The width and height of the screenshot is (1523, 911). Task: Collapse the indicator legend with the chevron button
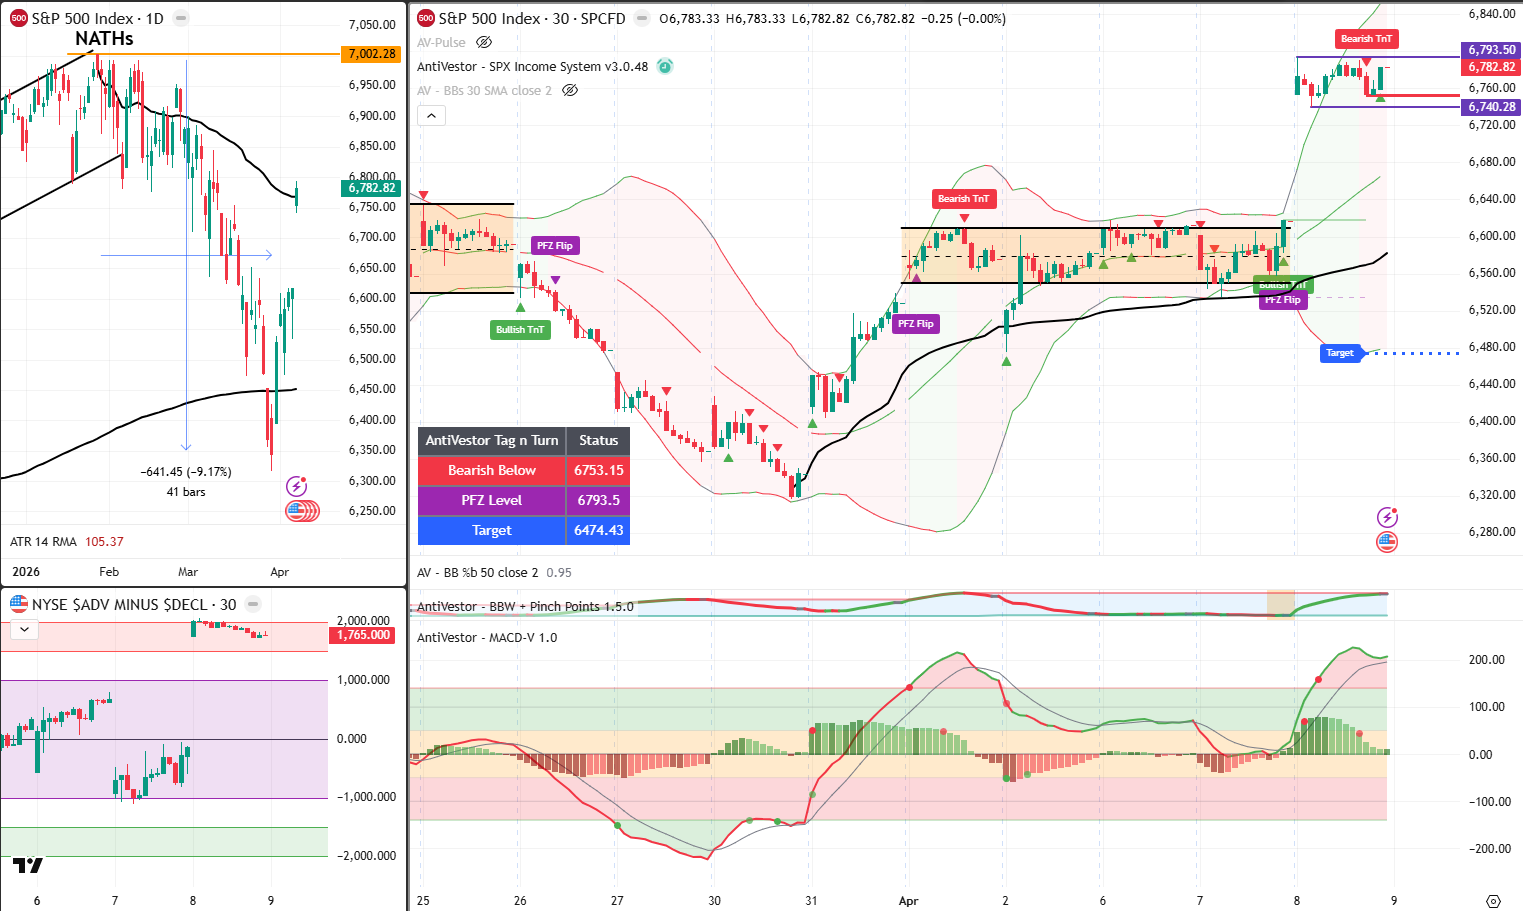point(431,115)
